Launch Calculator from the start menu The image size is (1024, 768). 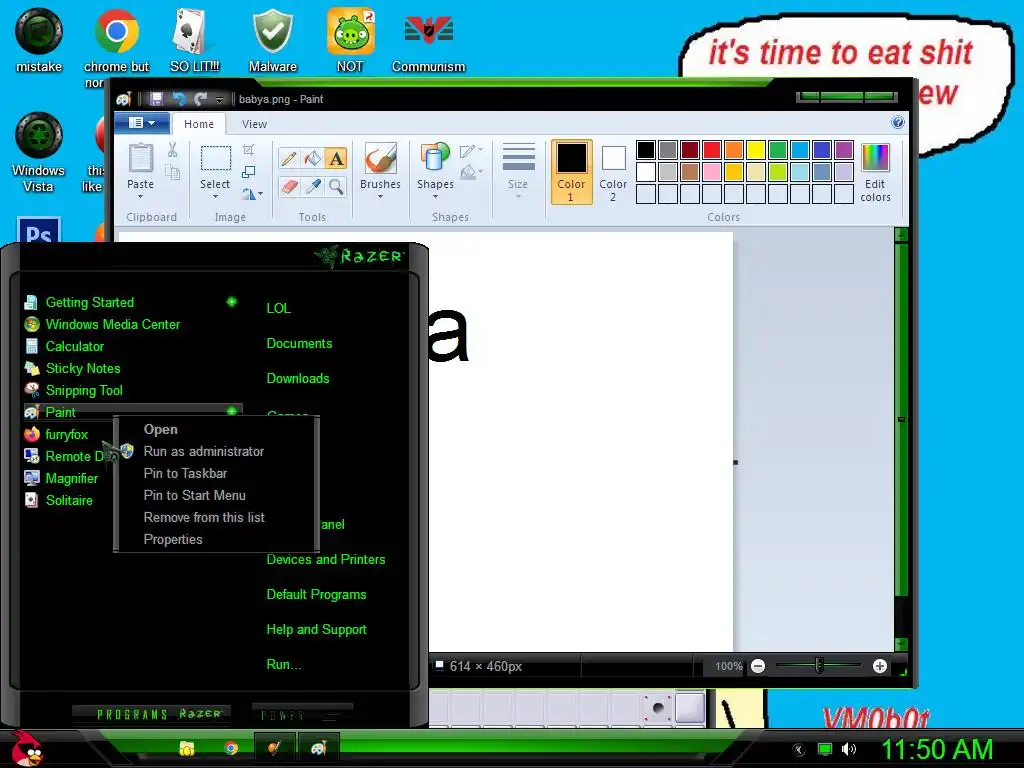[x=74, y=347]
